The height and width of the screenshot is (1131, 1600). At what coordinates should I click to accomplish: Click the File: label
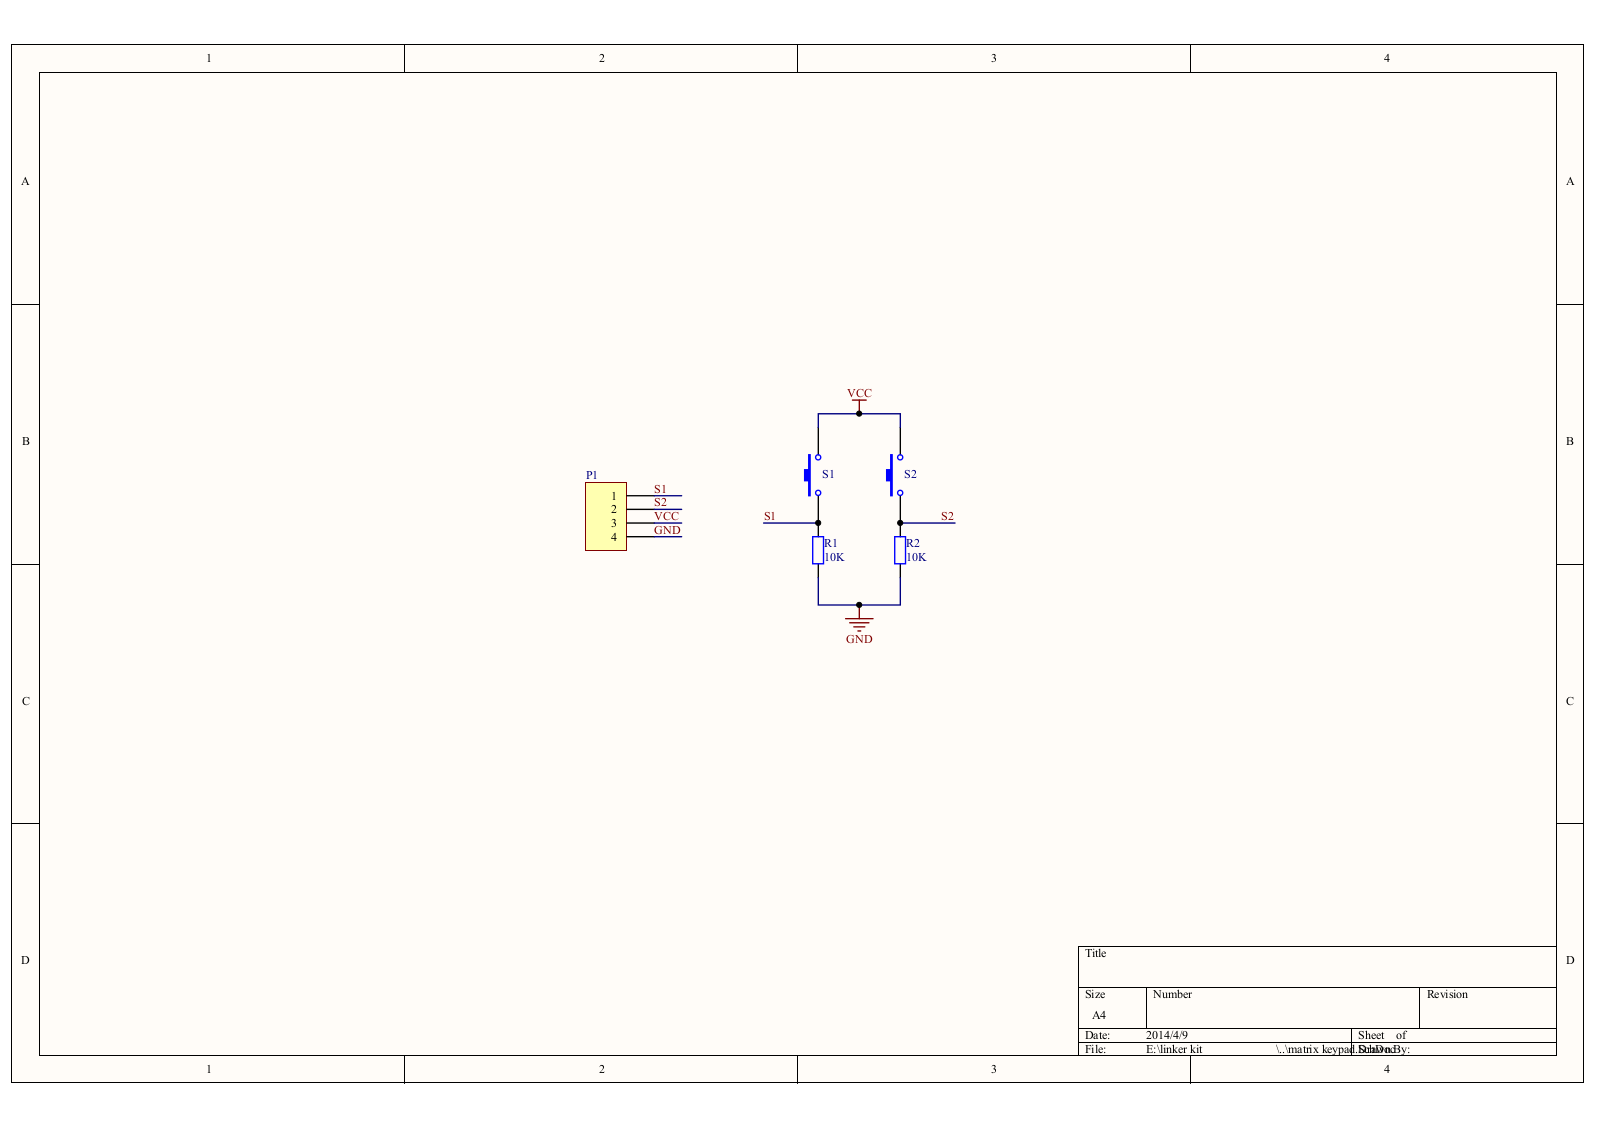1095,1049
